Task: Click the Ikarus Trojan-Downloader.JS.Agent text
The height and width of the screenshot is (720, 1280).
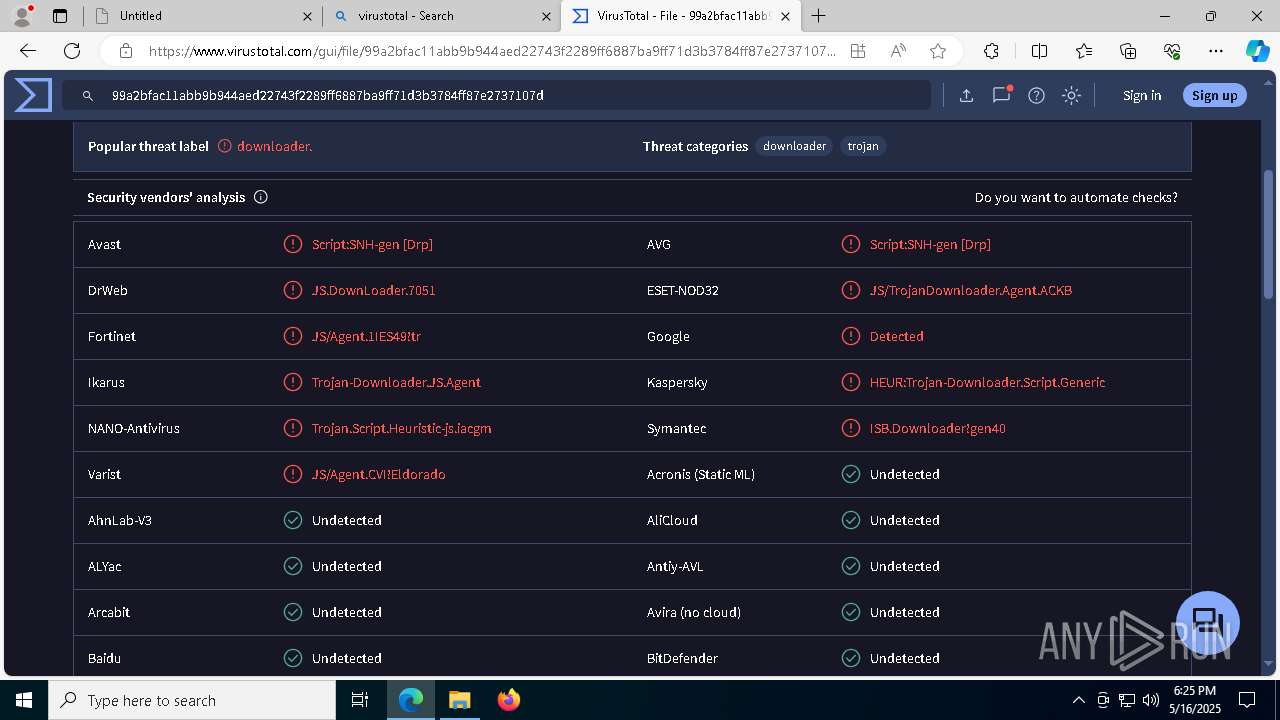Action: click(x=396, y=382)
